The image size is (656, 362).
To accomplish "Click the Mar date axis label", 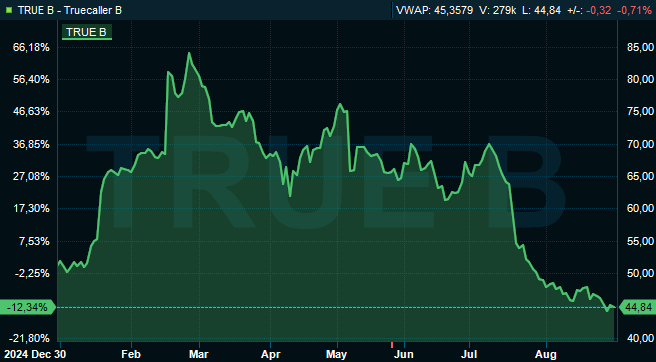I will click(x=199, y=355).
